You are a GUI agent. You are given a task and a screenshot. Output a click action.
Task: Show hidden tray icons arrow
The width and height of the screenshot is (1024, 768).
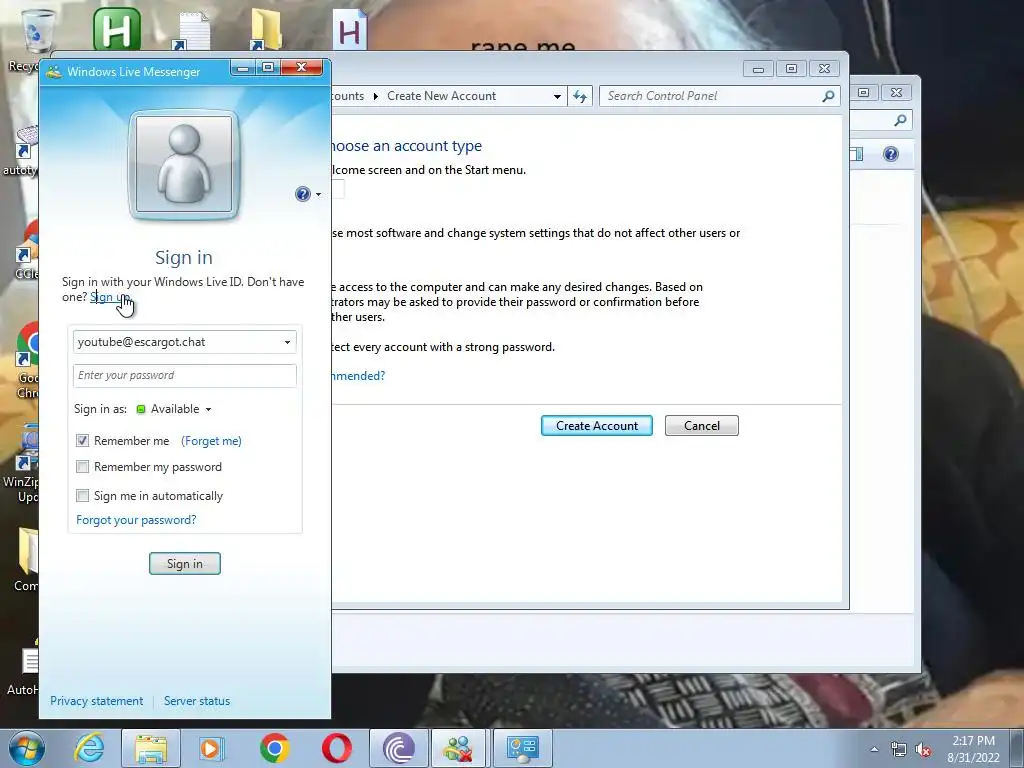(874, 749)
